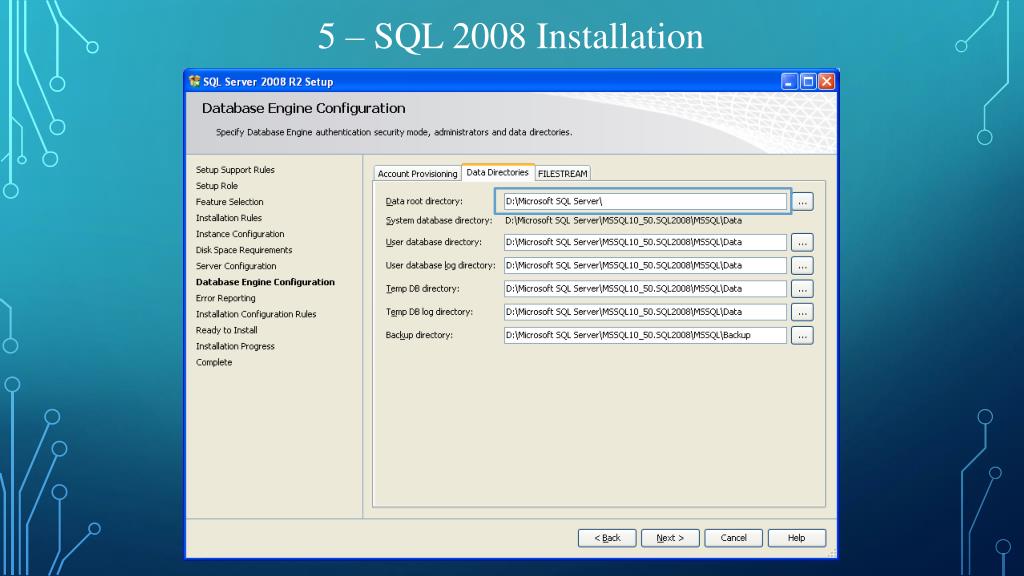Click the User database directory path field
The image size is (1024, 576).
tap(645, 242)
